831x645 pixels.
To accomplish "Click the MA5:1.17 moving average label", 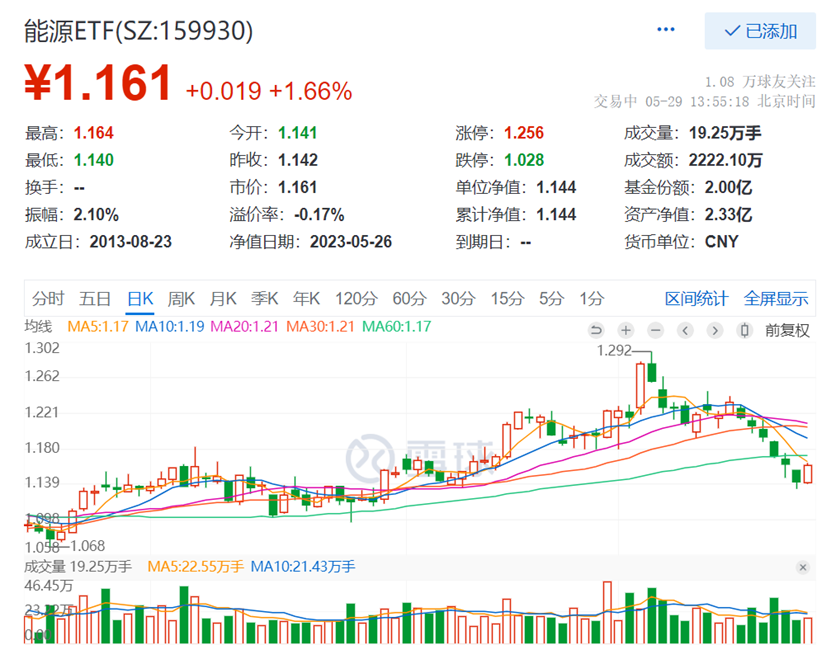I will tap(98, 326).
